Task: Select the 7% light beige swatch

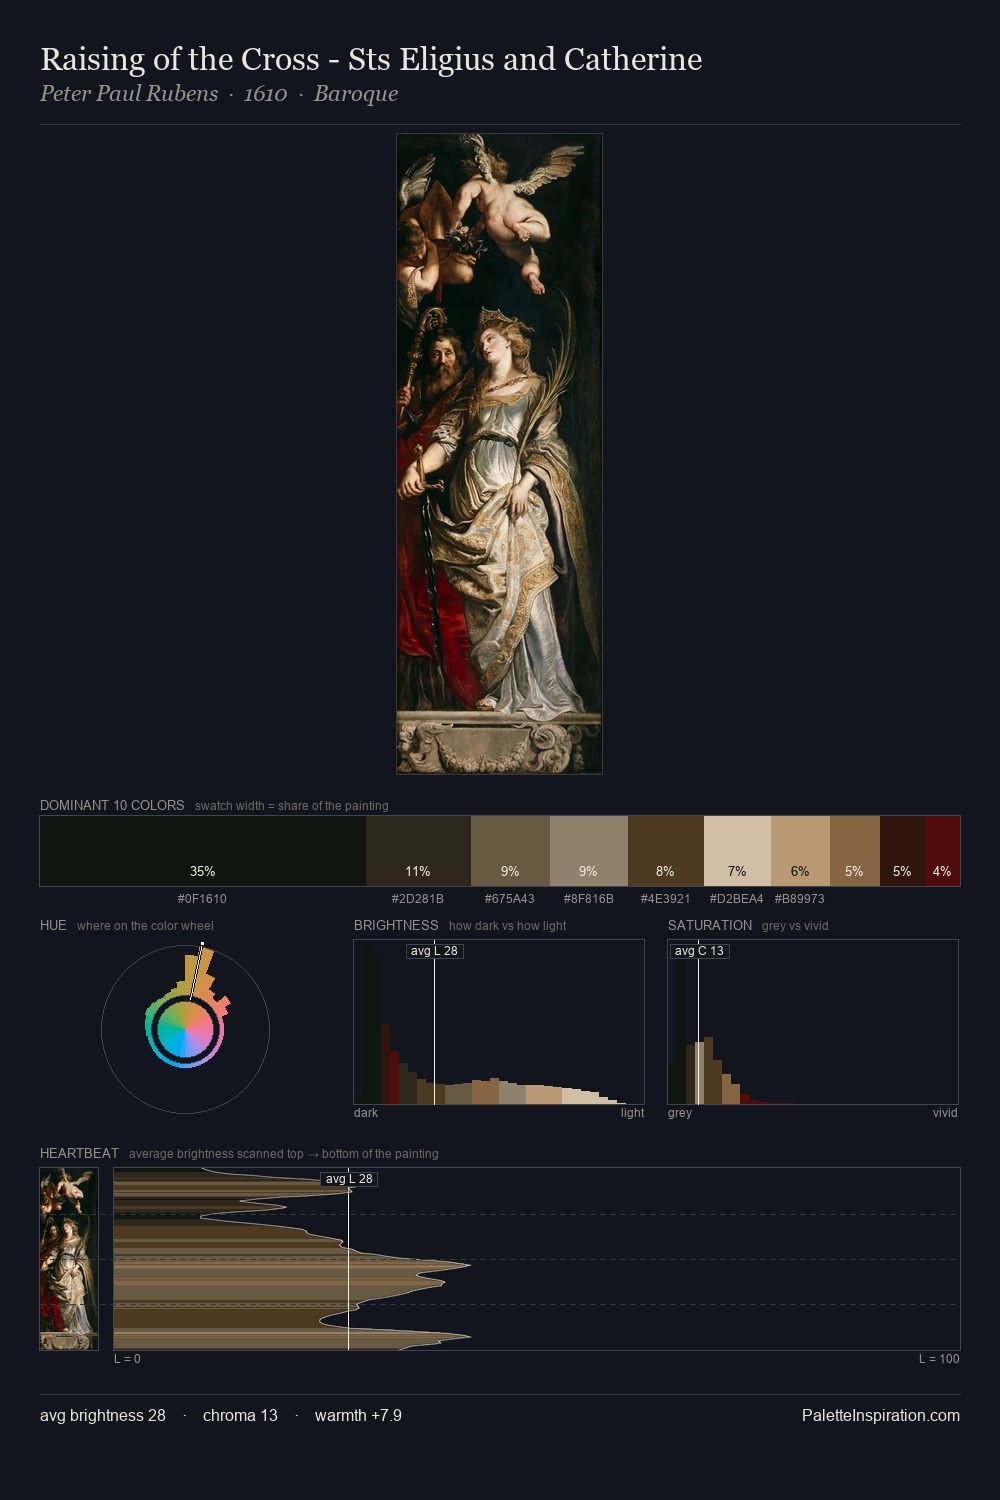Action: click(737, 851)
